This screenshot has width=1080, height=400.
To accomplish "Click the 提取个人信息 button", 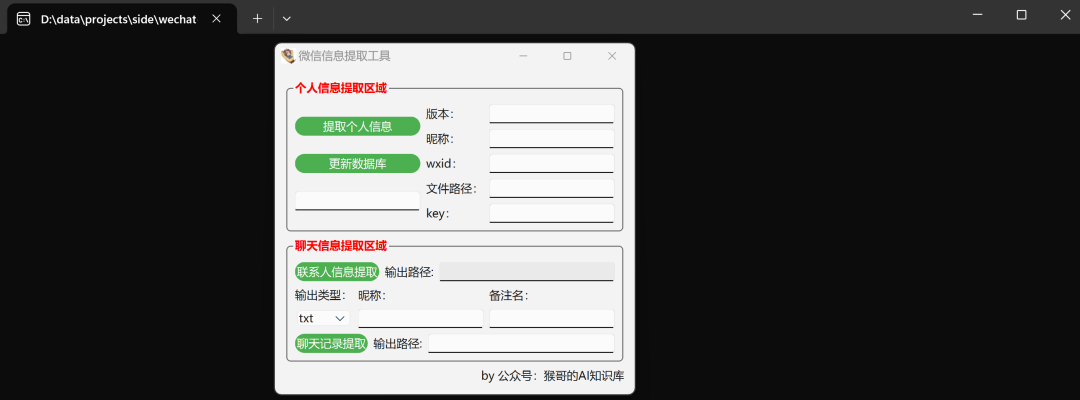I will (357, 126).
